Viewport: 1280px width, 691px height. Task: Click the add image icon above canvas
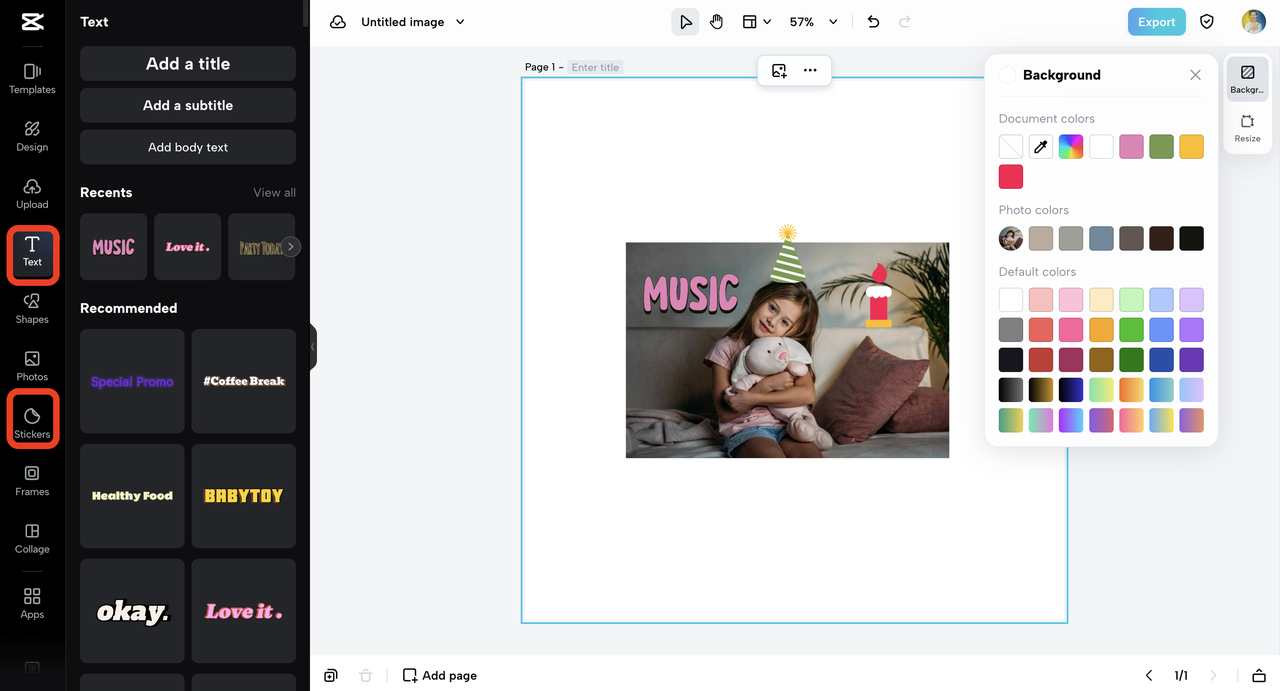tap(779, 70)
